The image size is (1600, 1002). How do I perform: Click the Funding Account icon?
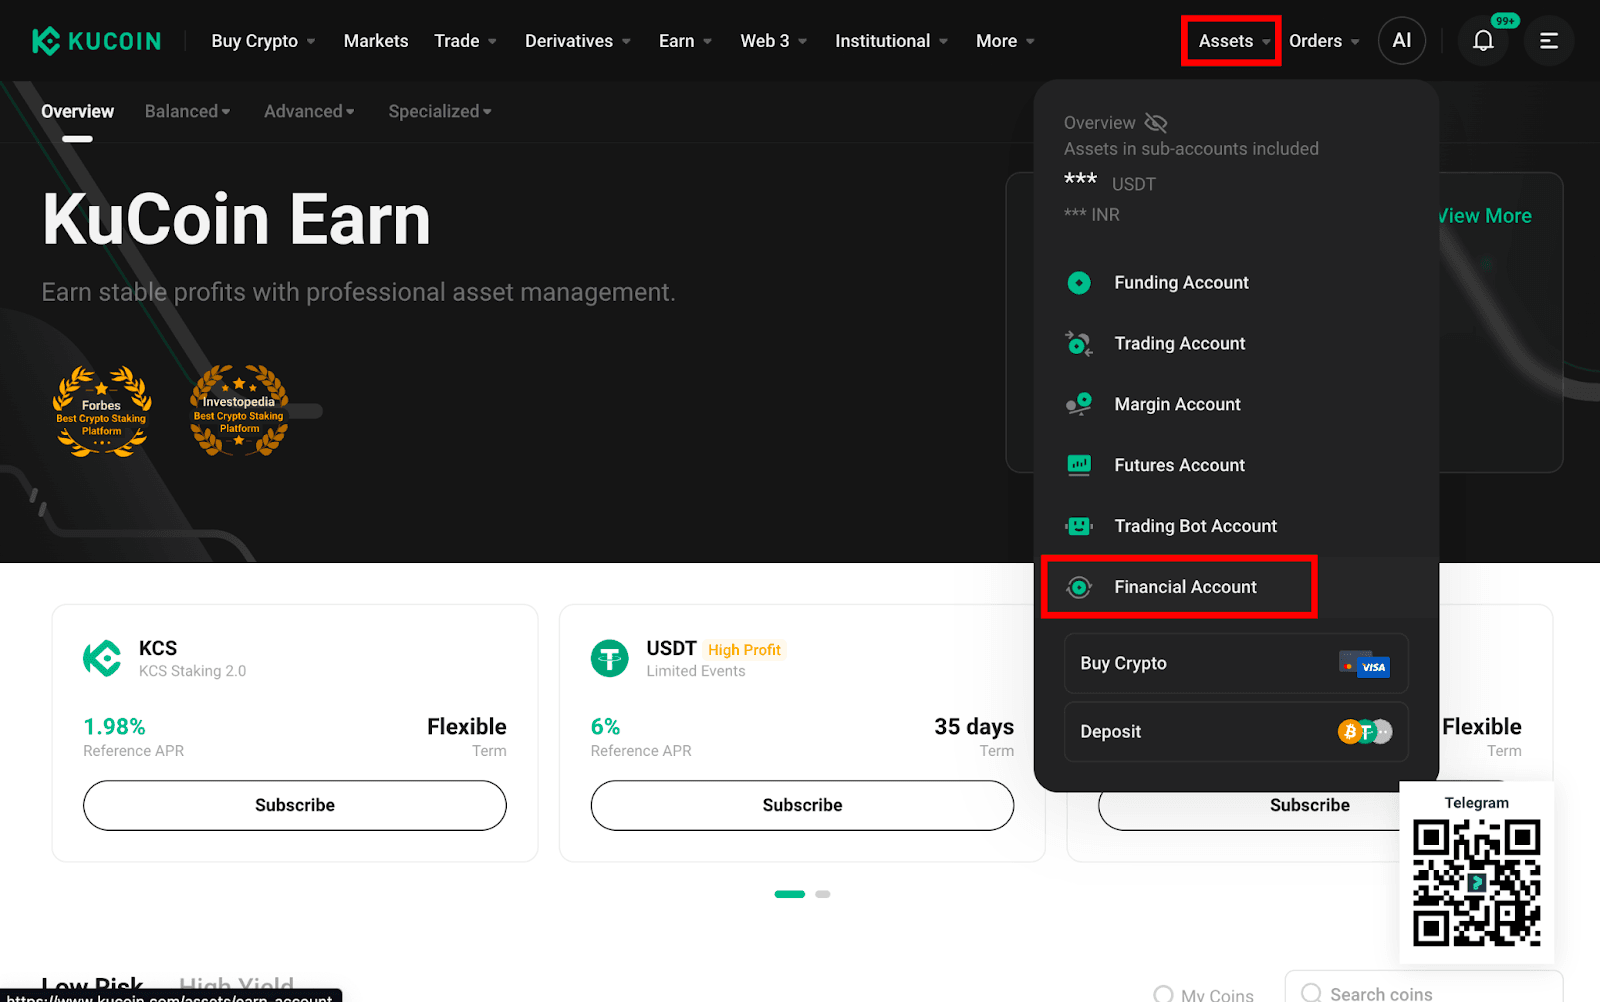1079,283
